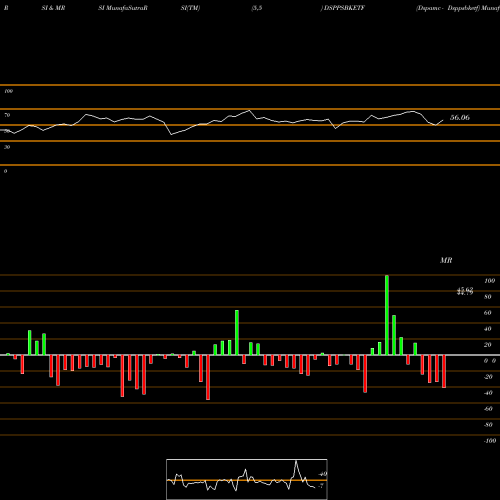
Task: Click the -100 label on MR axis
Action: point(490,441)
